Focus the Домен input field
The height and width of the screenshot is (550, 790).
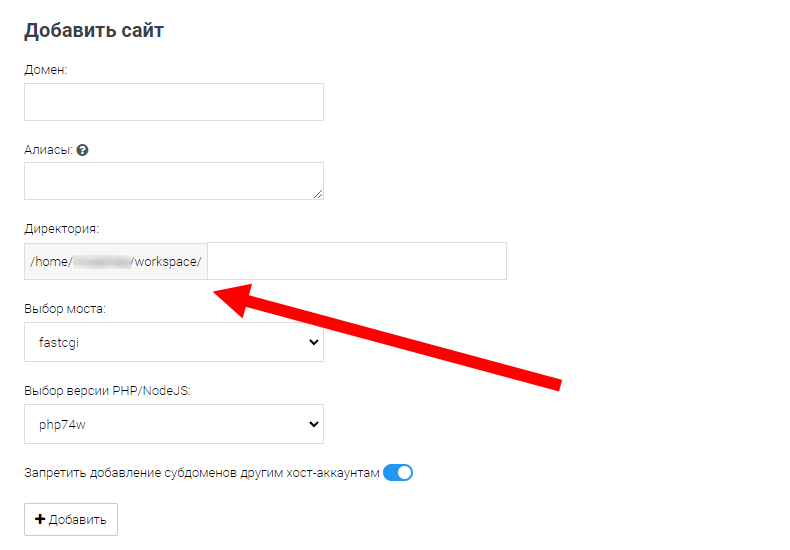pos(173,102)
